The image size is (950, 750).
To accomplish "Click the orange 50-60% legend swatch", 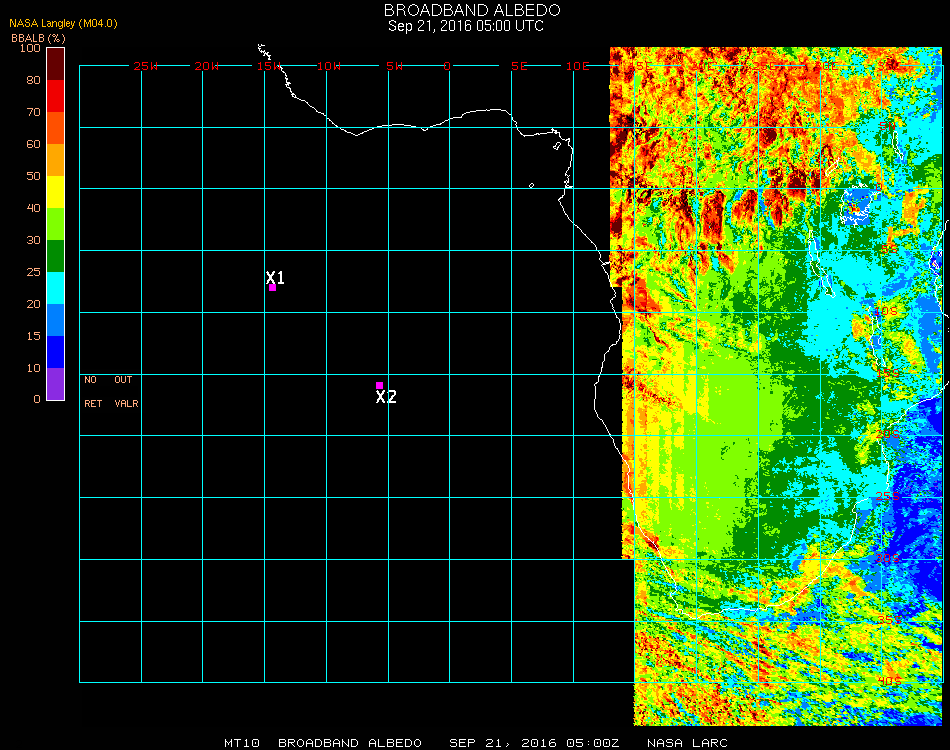I will (x=56, y=159).
